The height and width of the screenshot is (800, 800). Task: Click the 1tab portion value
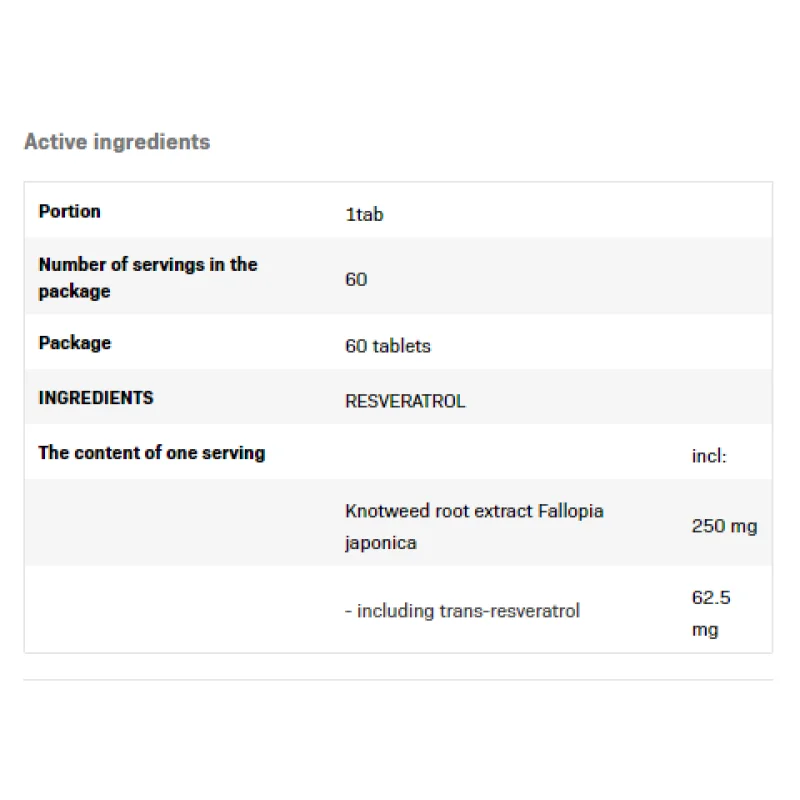point(364,214)
